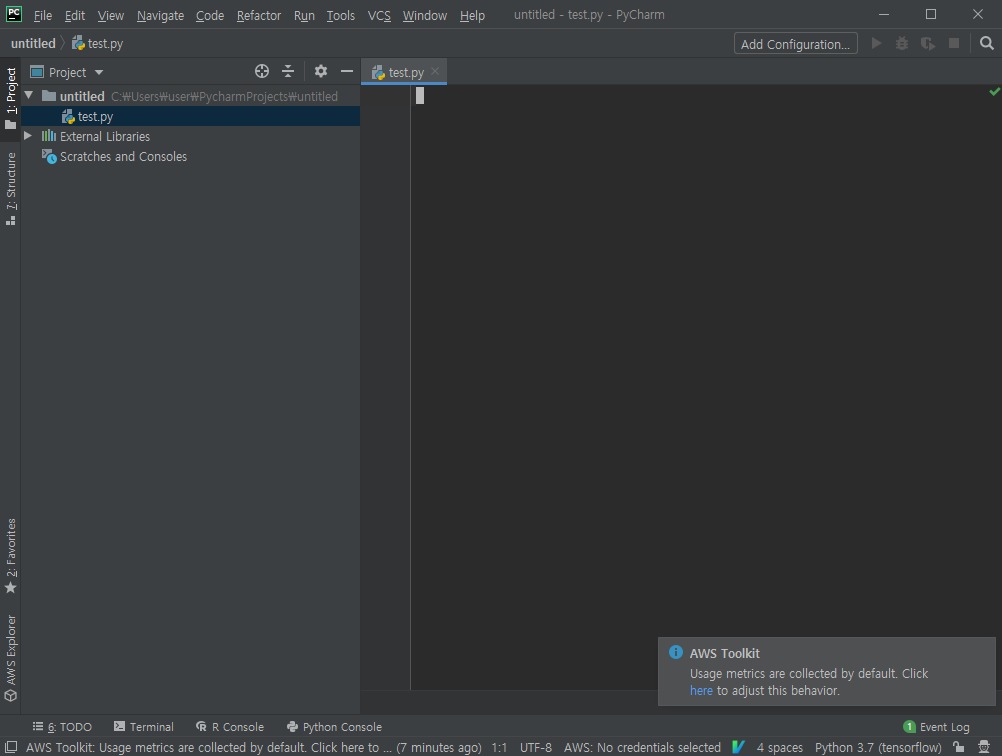Screen dimensions: 1002x756
Task: Open the VCS menu
Action: point(379,15)
